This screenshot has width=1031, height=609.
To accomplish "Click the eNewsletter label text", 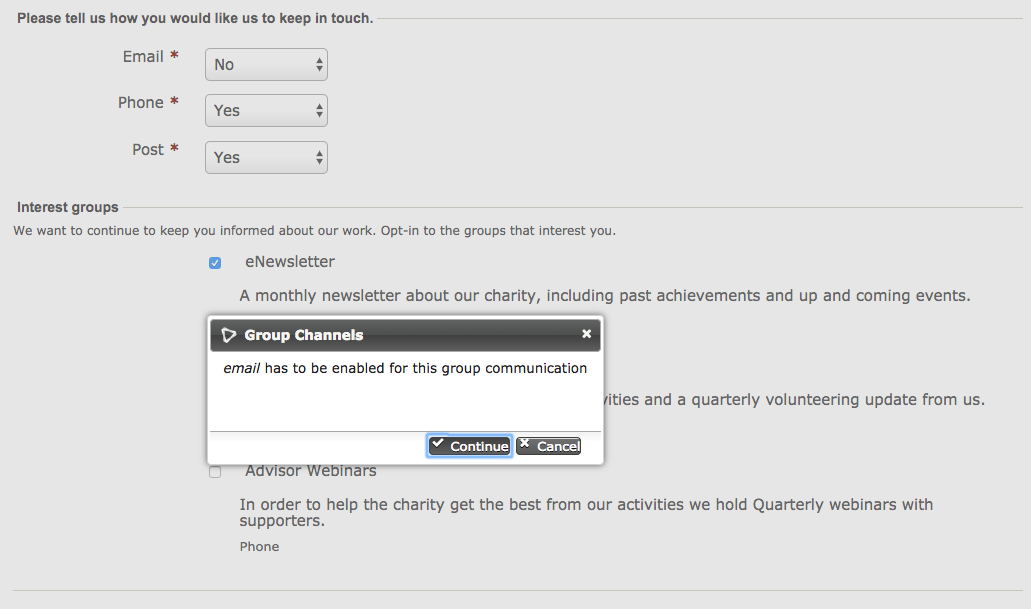I will pyautogui.click(x=290, y=262).
